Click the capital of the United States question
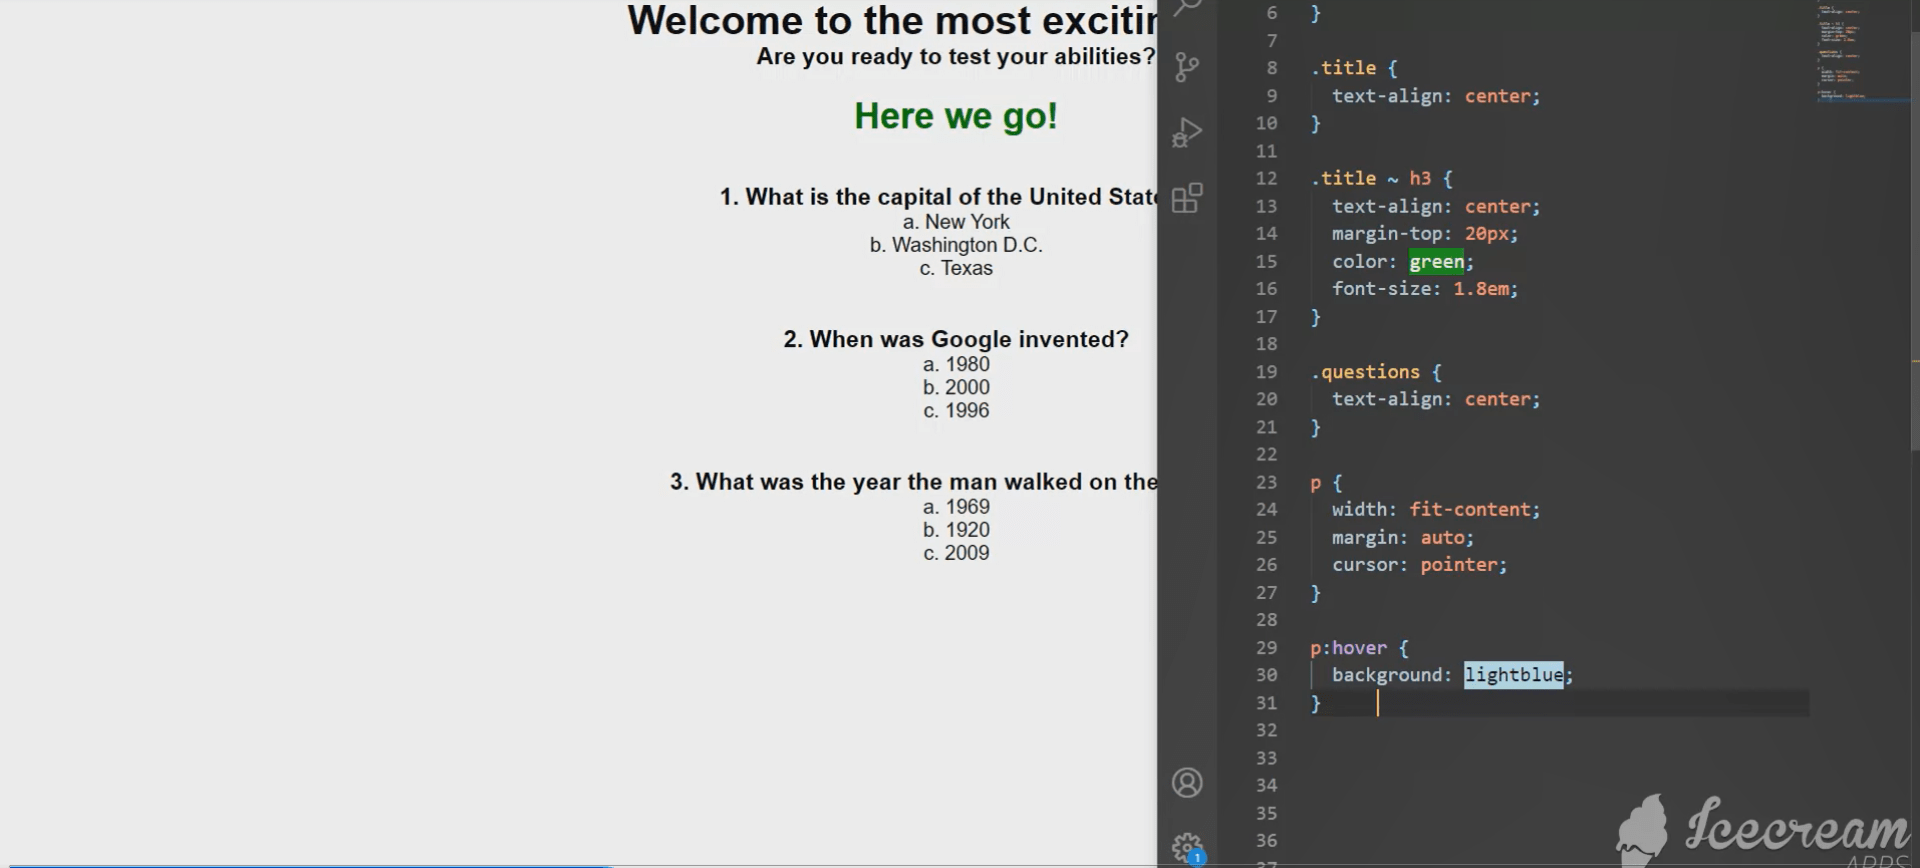This screenshot has width=1920, height=868. 938,197
